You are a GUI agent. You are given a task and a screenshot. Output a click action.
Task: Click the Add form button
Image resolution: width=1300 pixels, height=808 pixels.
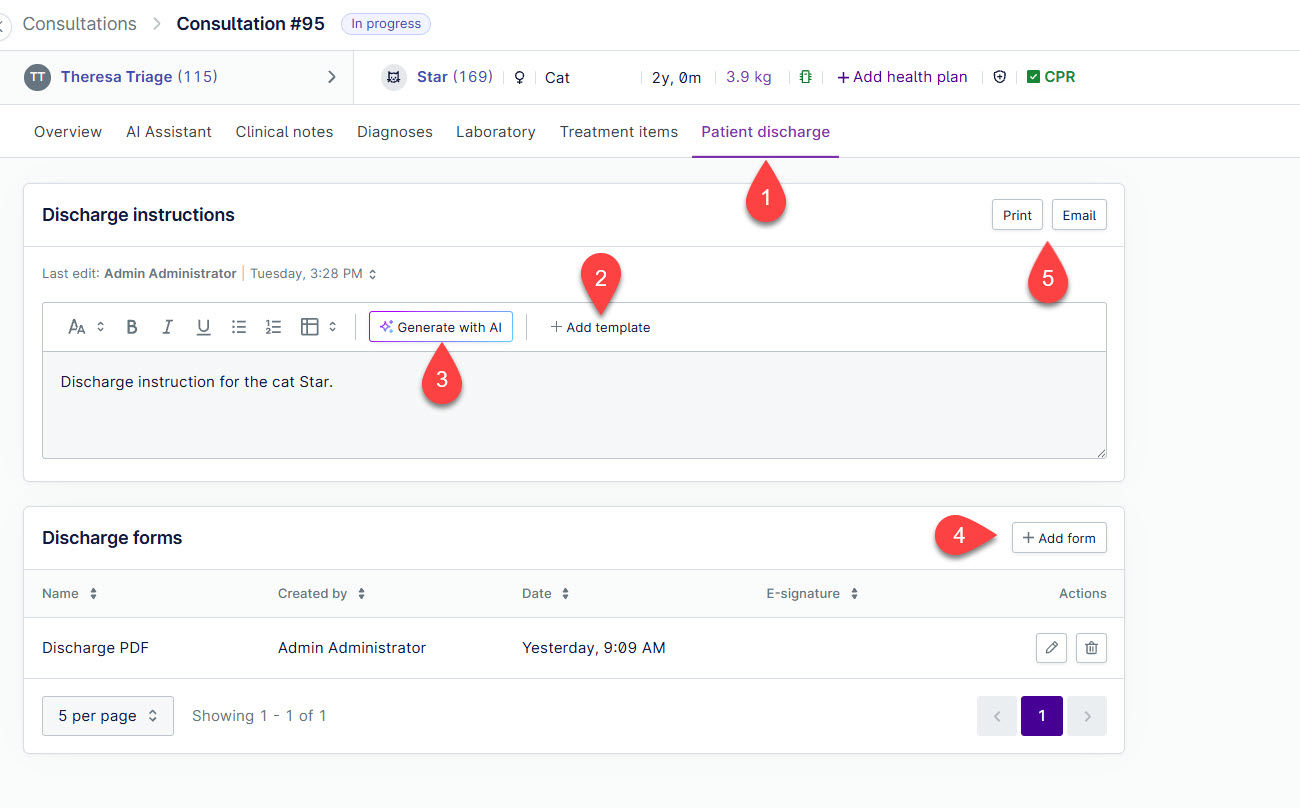[x=1059, y=538]
